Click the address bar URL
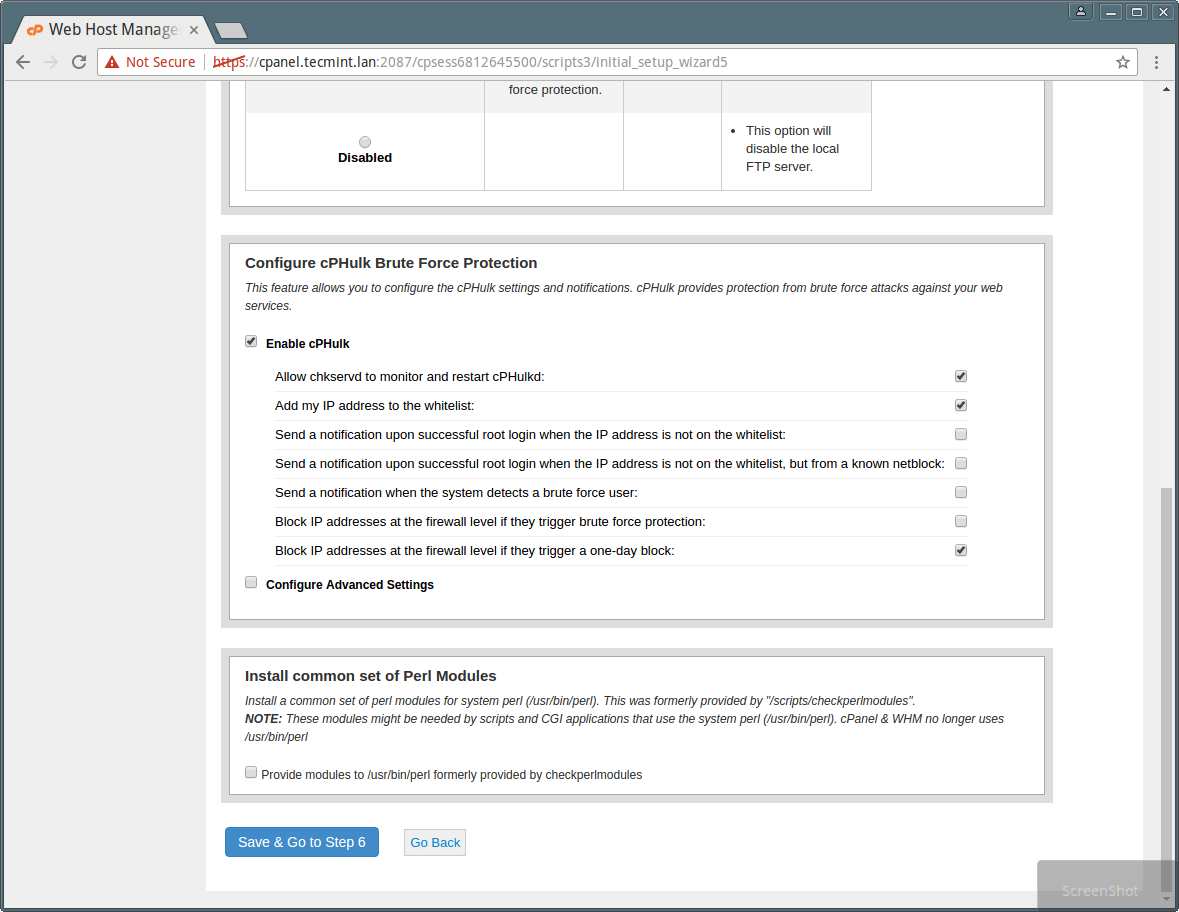1179x912 pixels. pyautogui.click(x=470, y=62)
